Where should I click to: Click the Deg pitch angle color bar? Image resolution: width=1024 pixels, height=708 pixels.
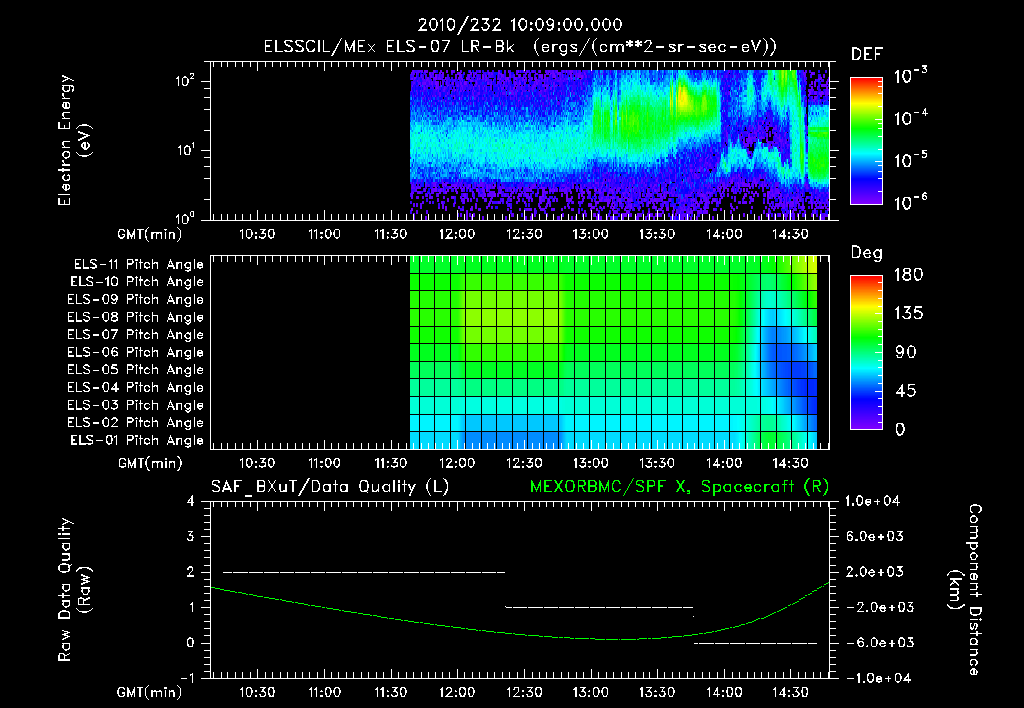coord(866,353)
